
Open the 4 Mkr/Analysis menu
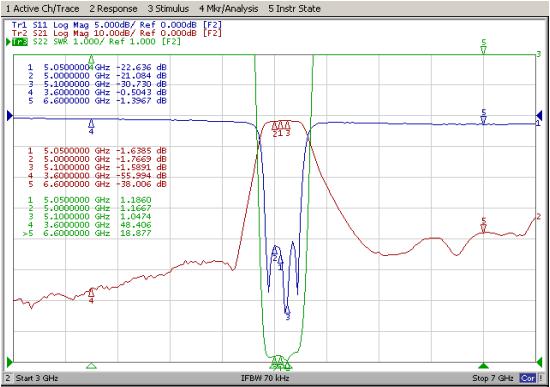[x=228, y=8]
